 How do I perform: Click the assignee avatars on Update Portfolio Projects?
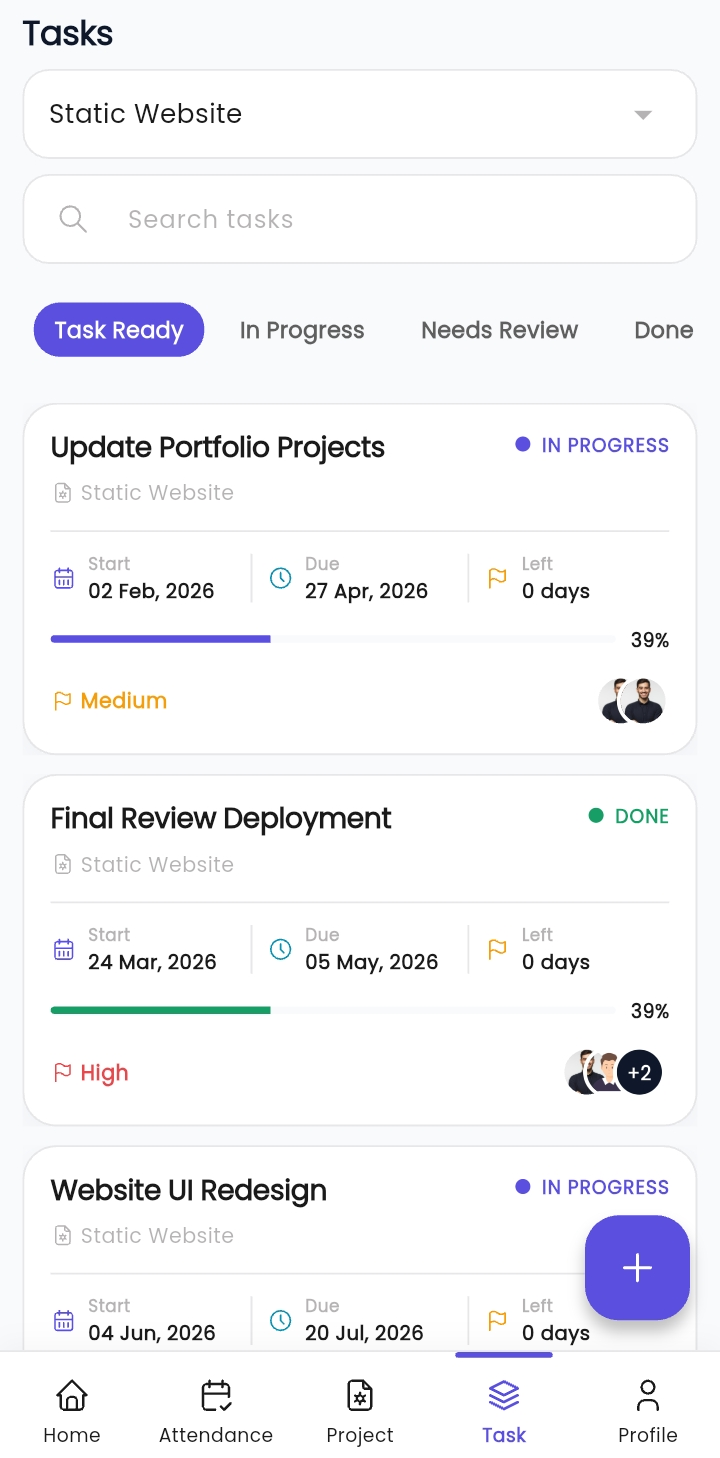(632, 701)
